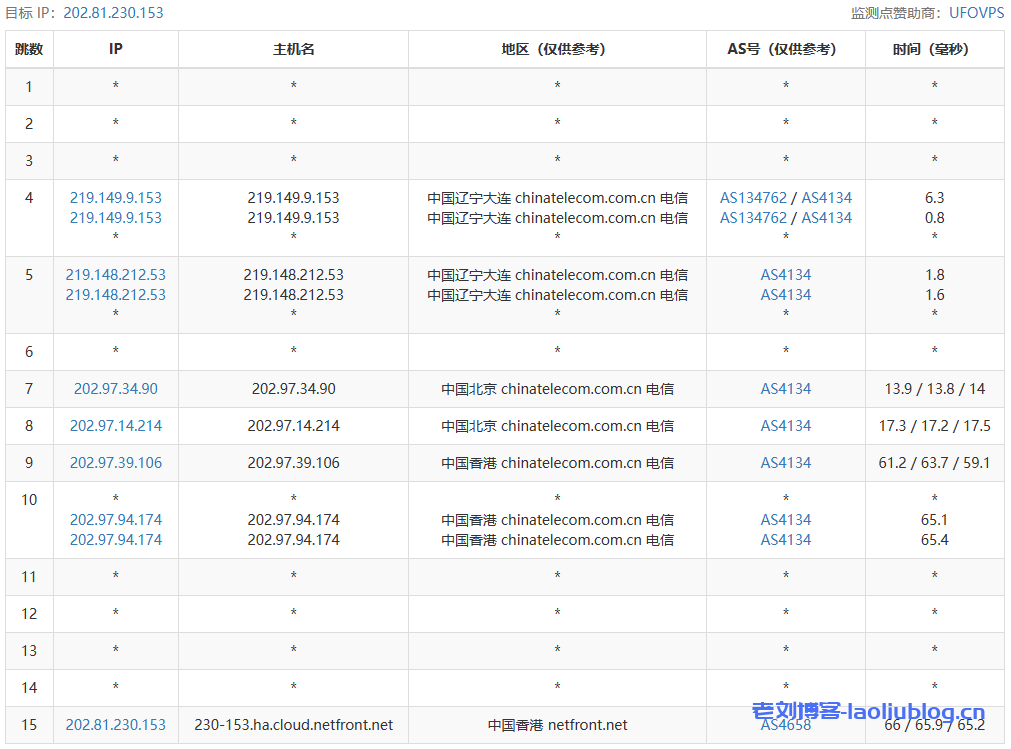Click the 地区（仅供参考） column header
The height and width of the screenshot is (749, 1011).
pos(557,49)
